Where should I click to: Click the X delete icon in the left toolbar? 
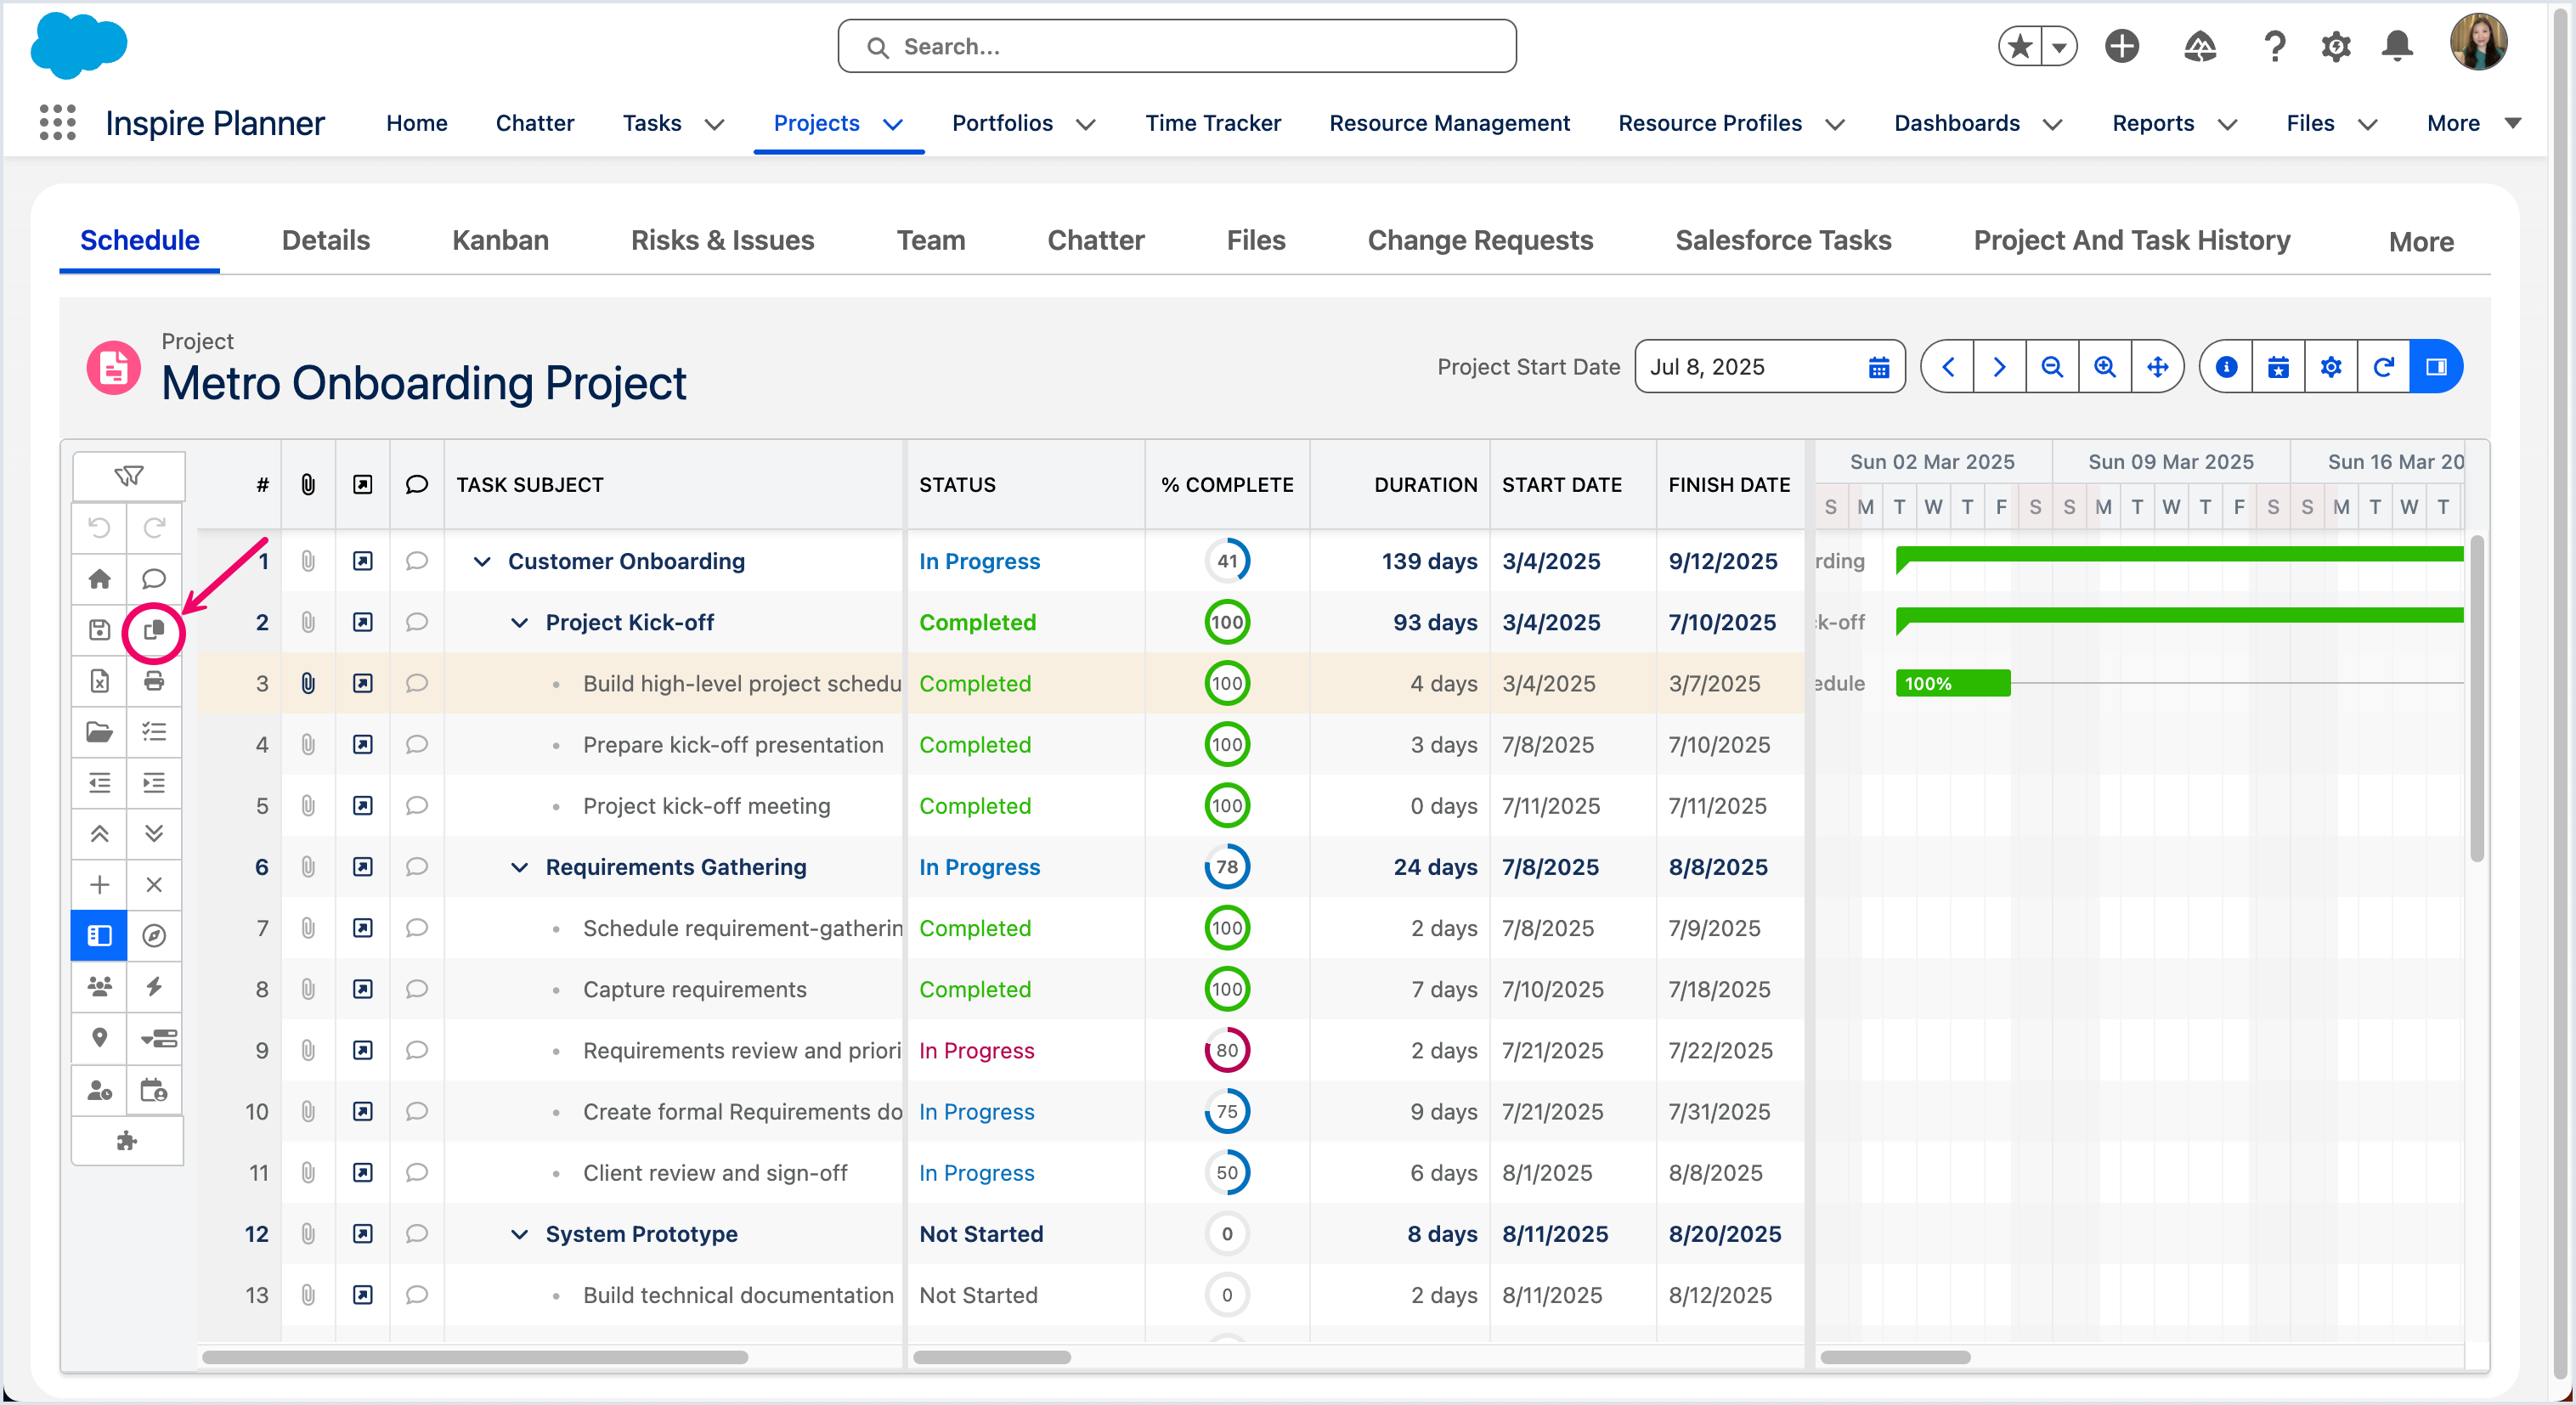[154, 884]
